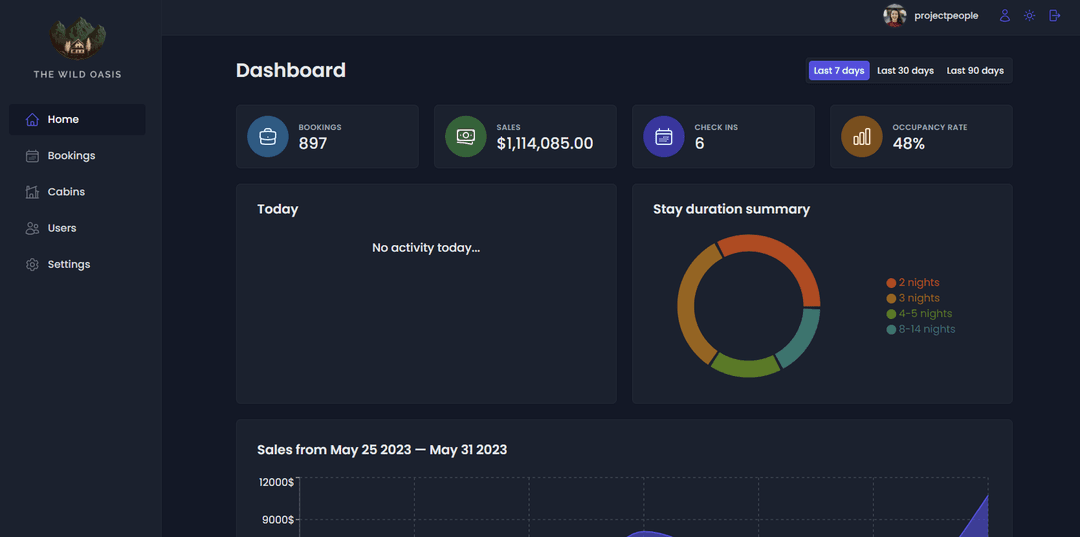Image resolution: width=1080 pixels, height=537 pixels.
Task: Click the Settings gear icon in sidebar
Action: [32, 264]
